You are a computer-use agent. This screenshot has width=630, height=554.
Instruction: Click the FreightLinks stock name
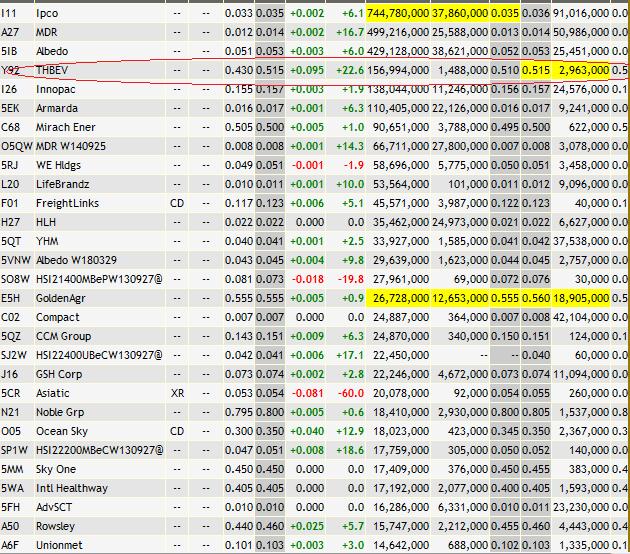point(67,203)
